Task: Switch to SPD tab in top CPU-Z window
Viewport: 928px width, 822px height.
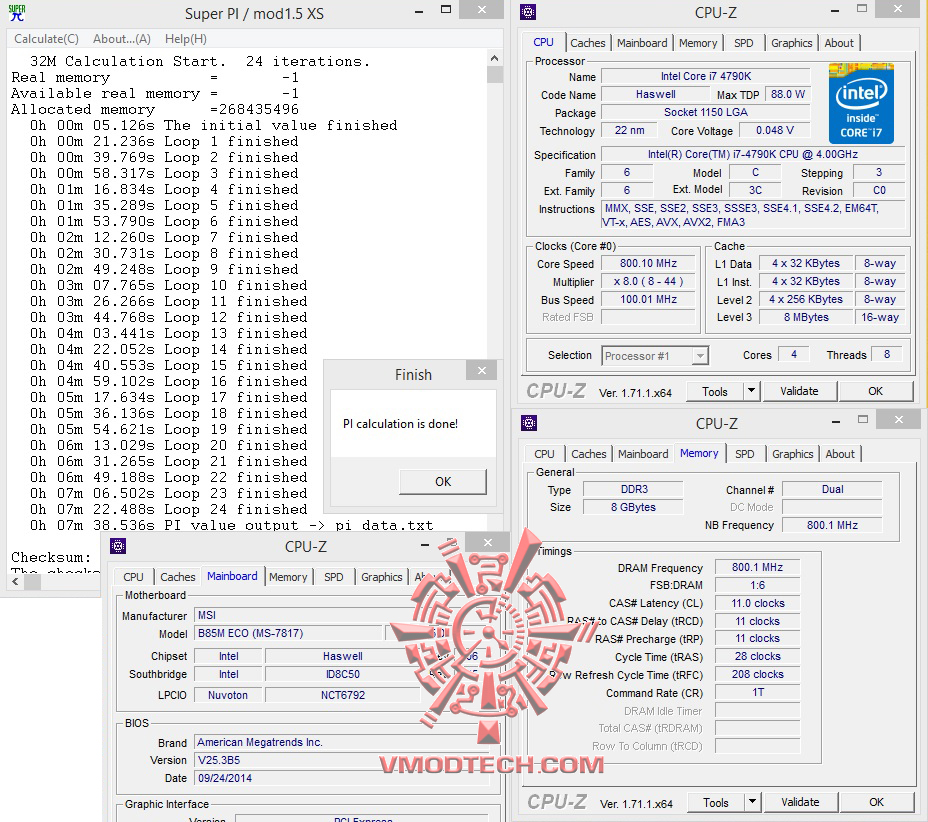Action: click(743, 43)
